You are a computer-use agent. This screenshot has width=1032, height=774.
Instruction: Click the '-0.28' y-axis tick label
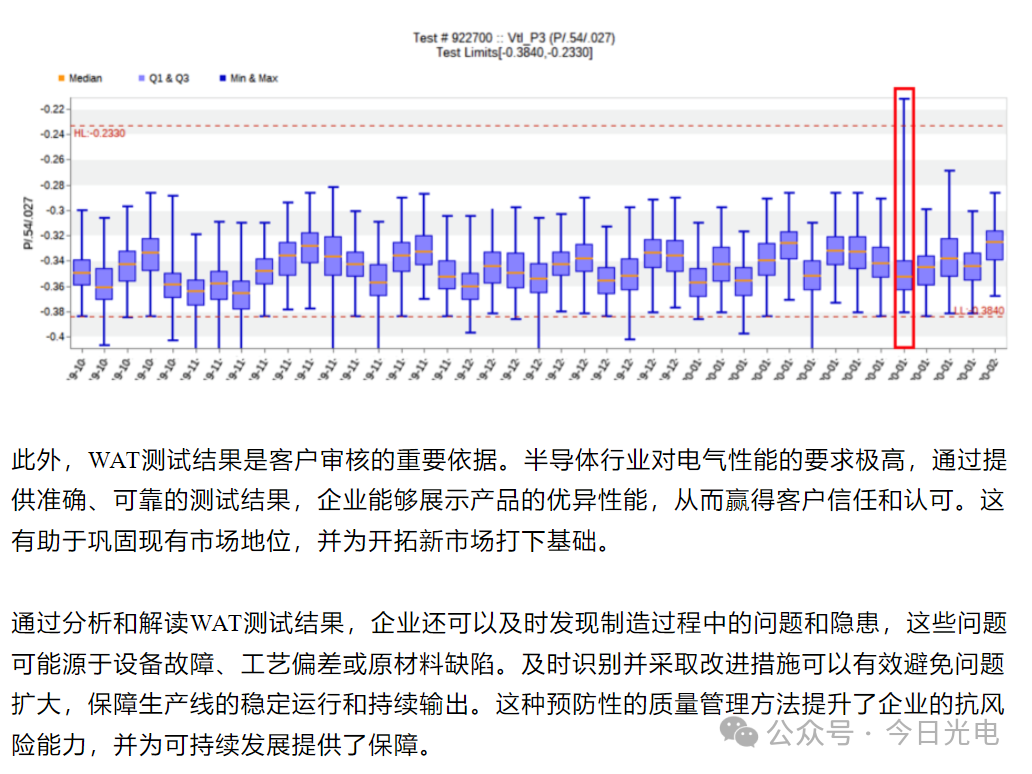[x=52, y=186]
